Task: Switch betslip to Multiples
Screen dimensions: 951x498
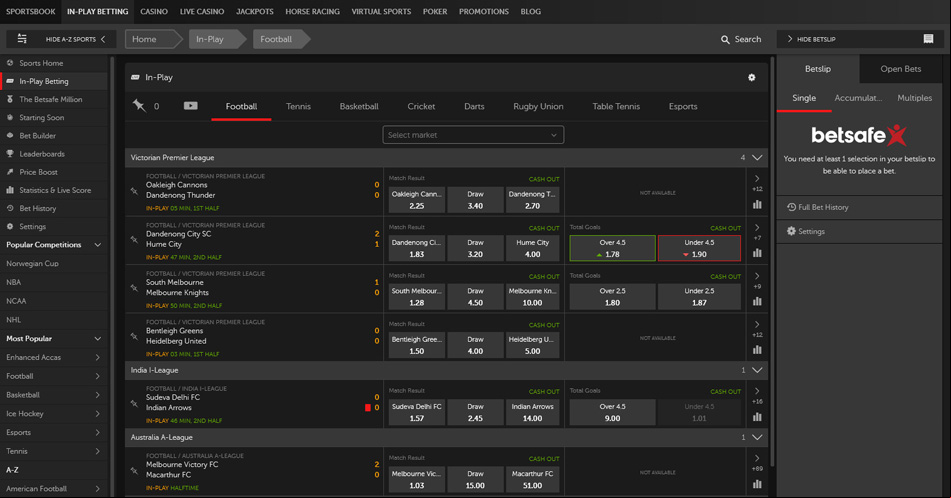Action: (915, 98)
